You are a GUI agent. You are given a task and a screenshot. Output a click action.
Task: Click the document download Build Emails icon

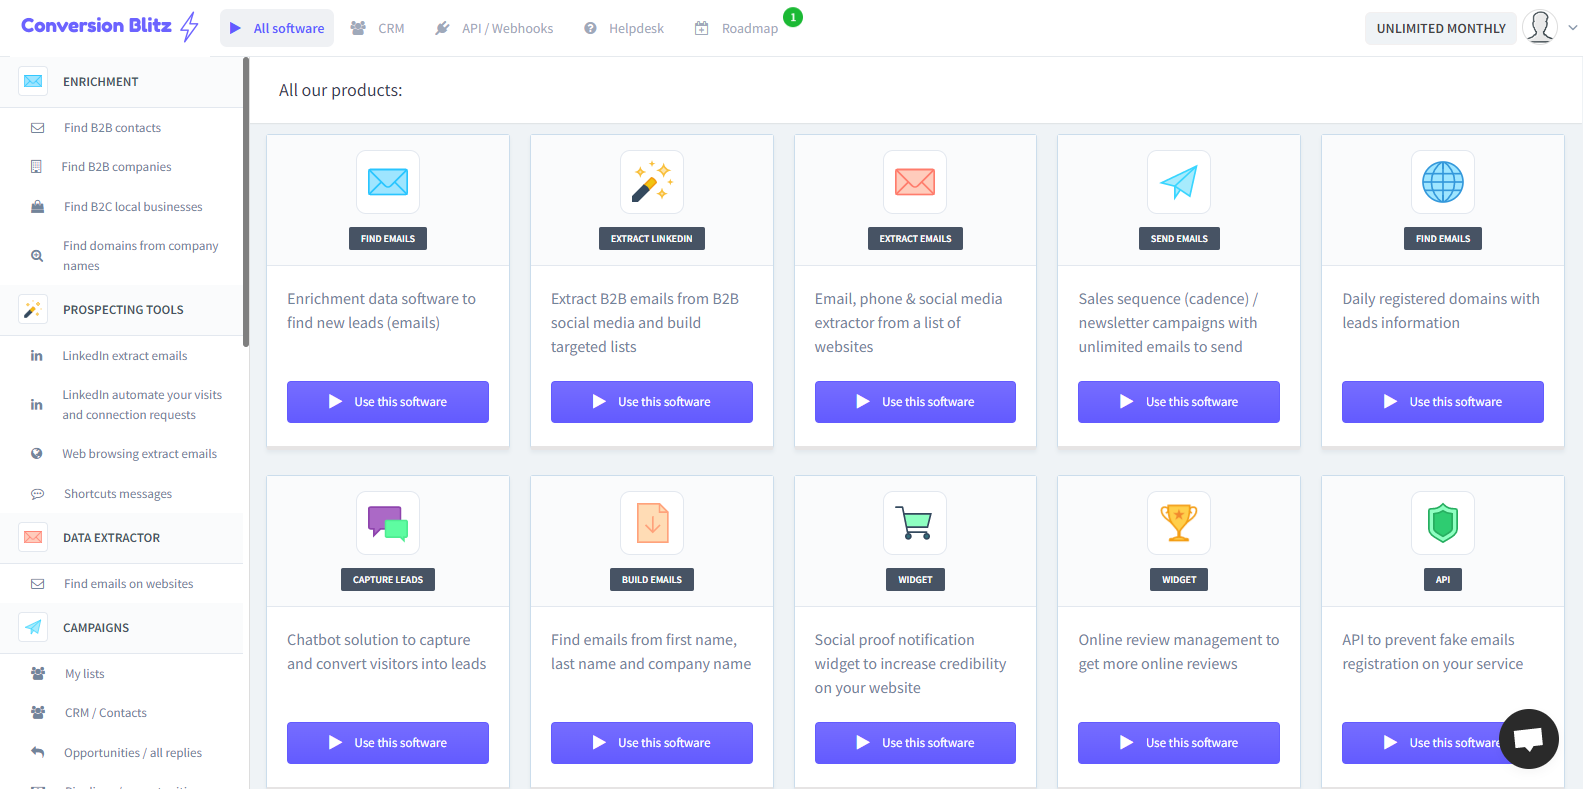point(652,523)
